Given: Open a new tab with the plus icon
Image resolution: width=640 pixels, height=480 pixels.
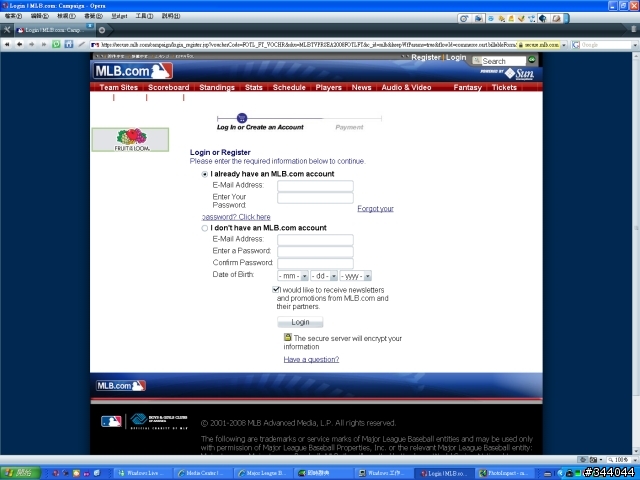Looking at the screenshot, I should pyautogui.click(x=102, y=30).
